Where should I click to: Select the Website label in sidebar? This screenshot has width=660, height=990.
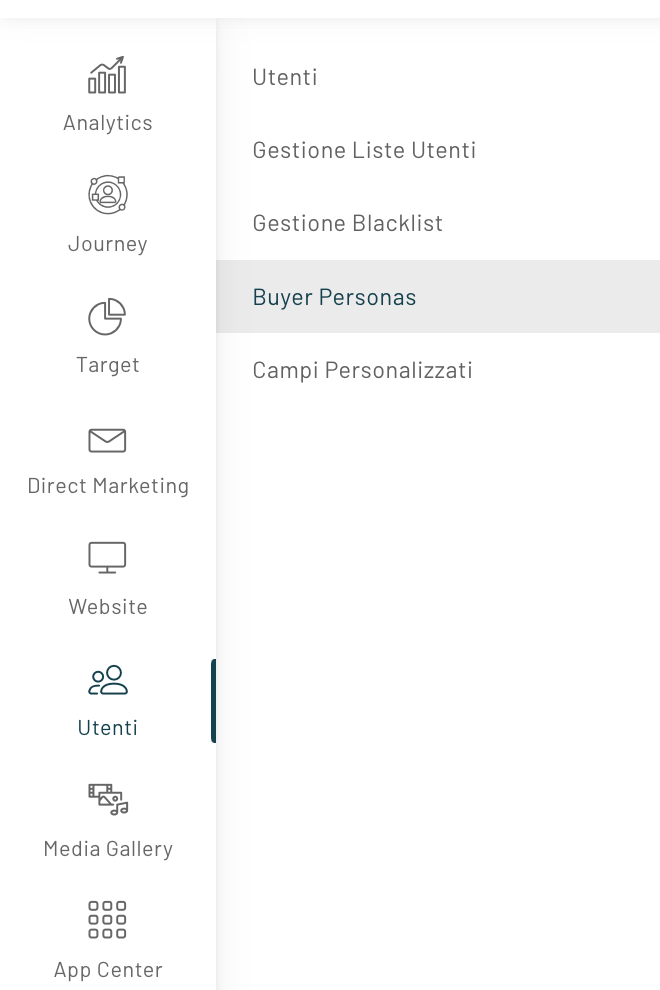tap(108, 607)
